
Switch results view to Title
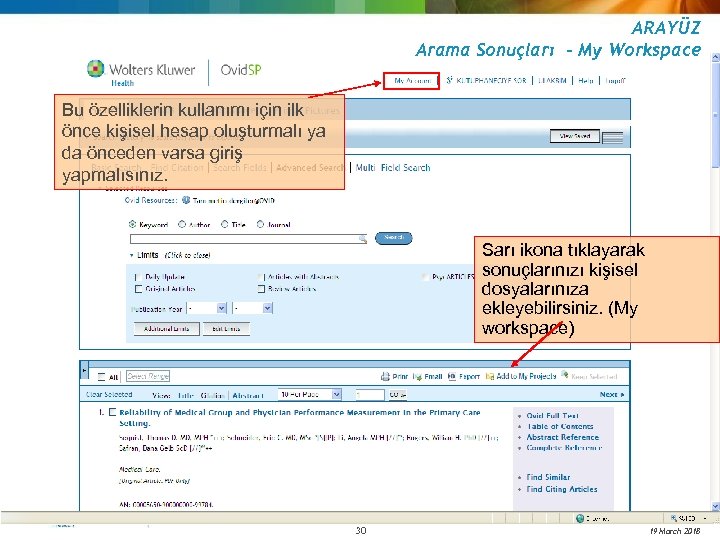[186, 395]
